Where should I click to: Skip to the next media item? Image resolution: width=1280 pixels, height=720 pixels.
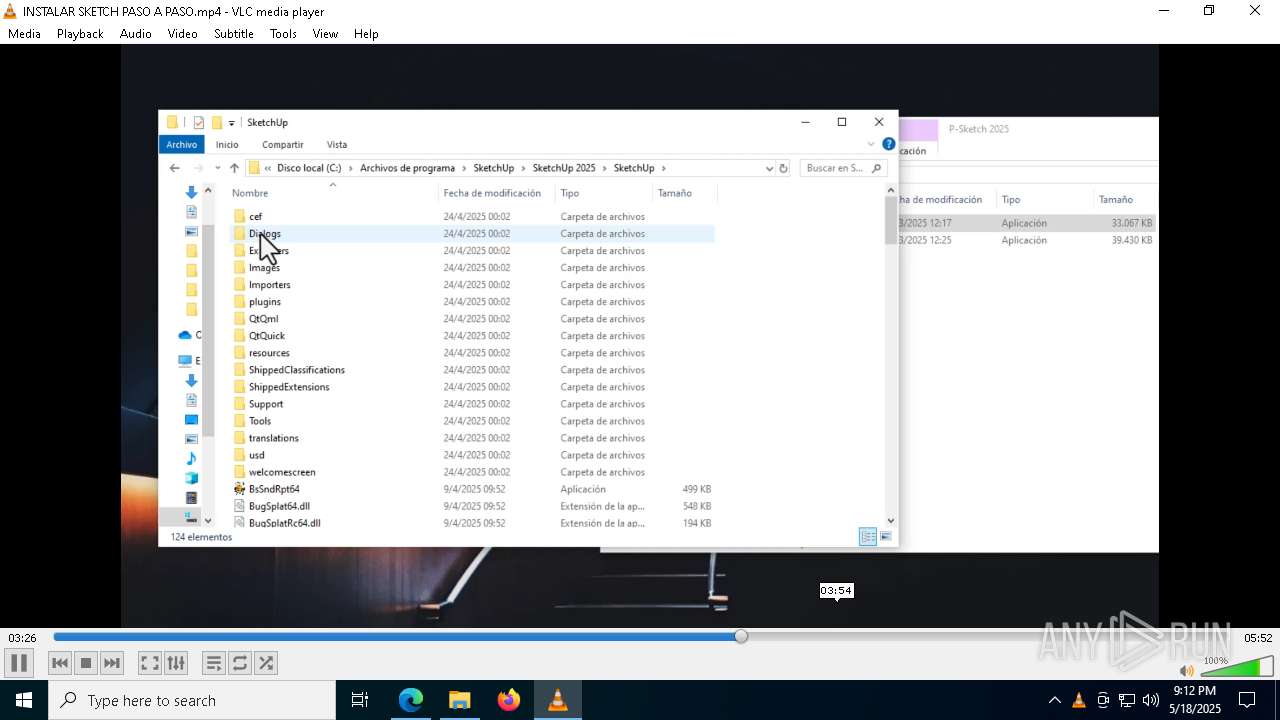click(x=112, y=663)
